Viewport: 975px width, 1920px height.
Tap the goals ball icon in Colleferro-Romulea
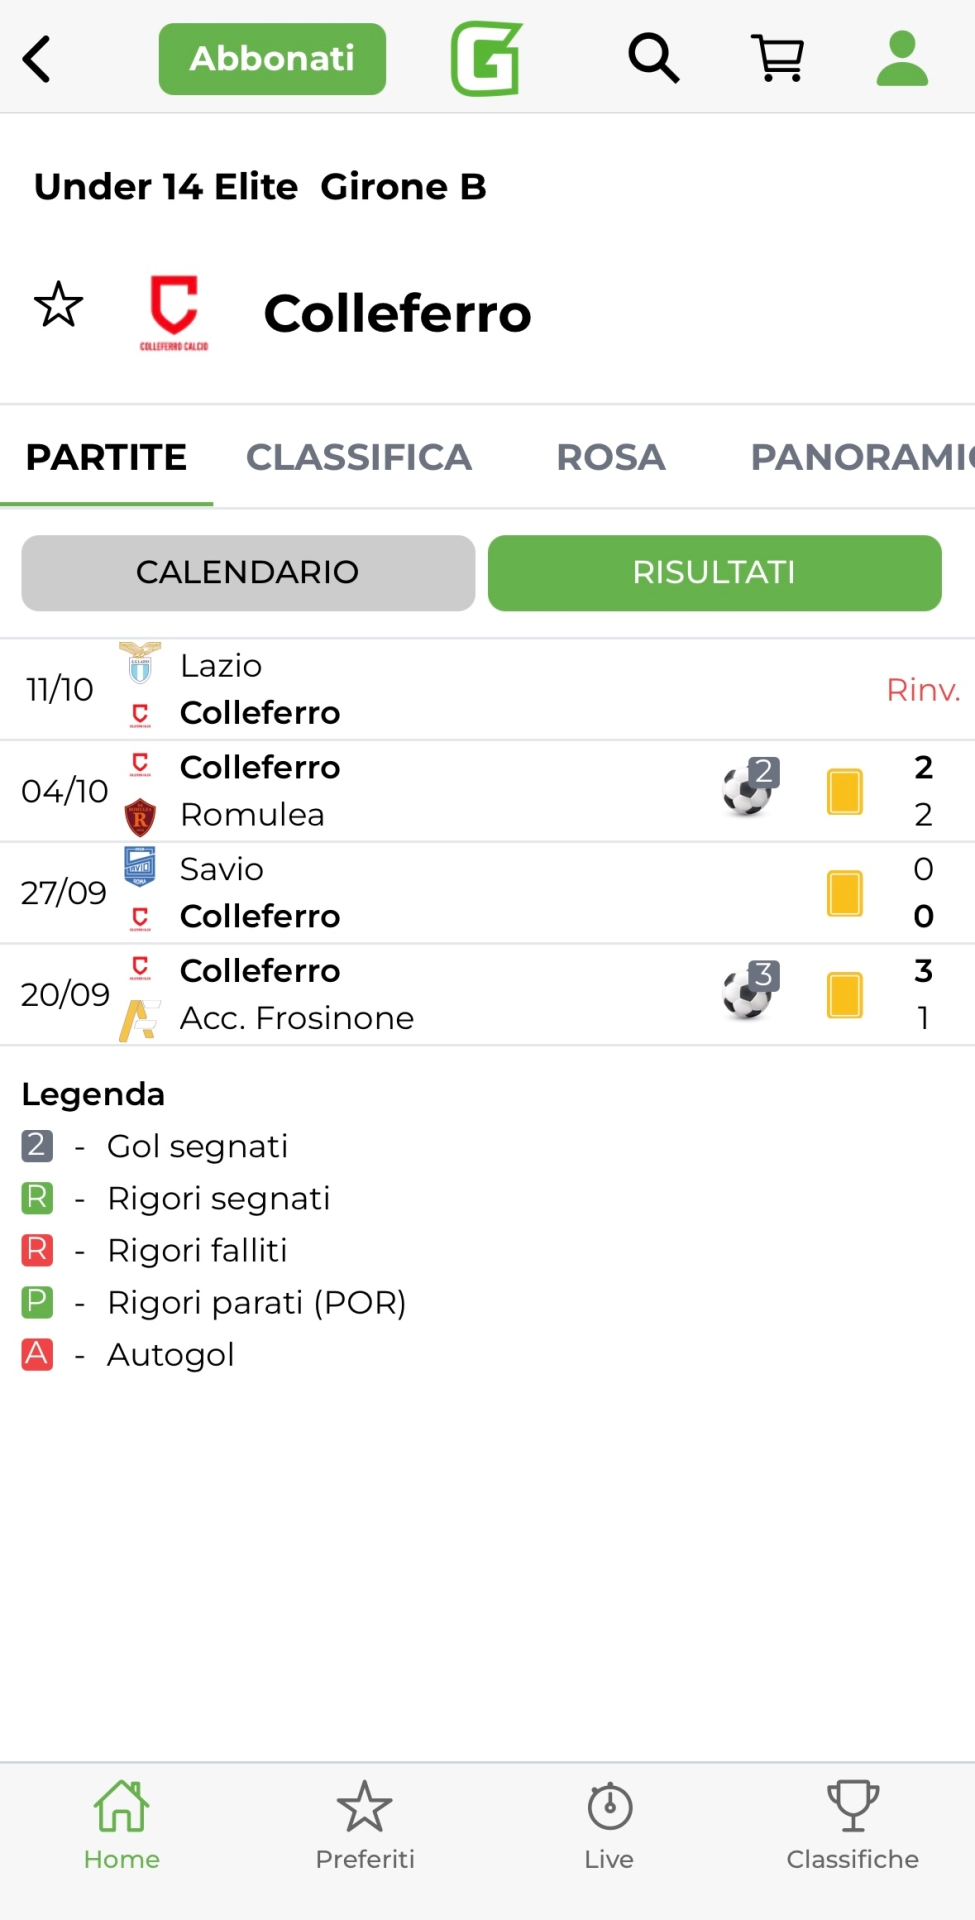click(x=748, y=790)
